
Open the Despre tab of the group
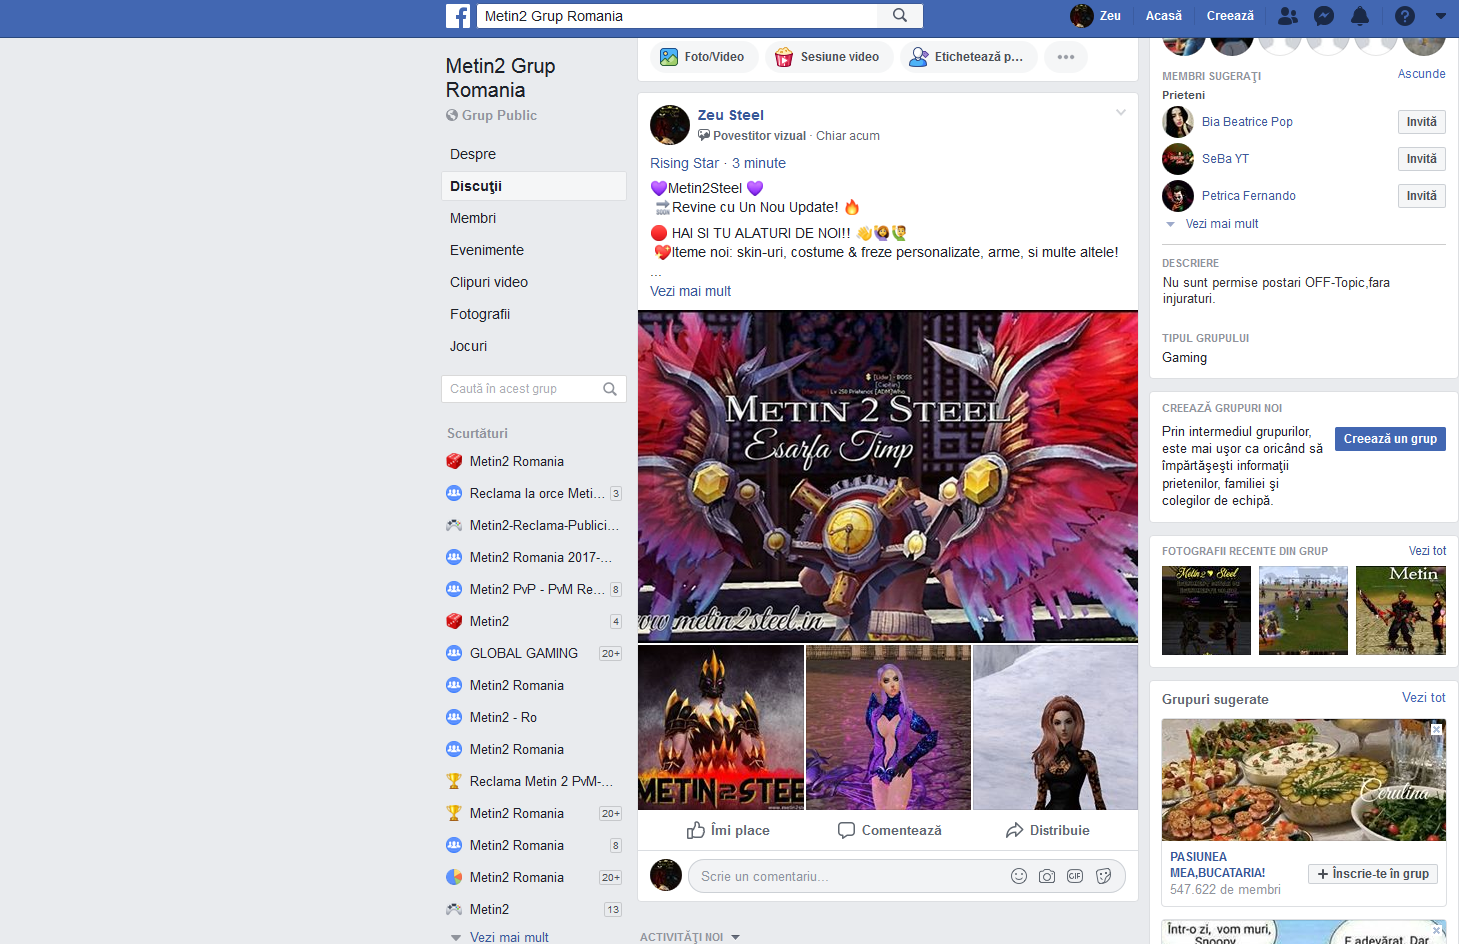[x=534, y=154]
